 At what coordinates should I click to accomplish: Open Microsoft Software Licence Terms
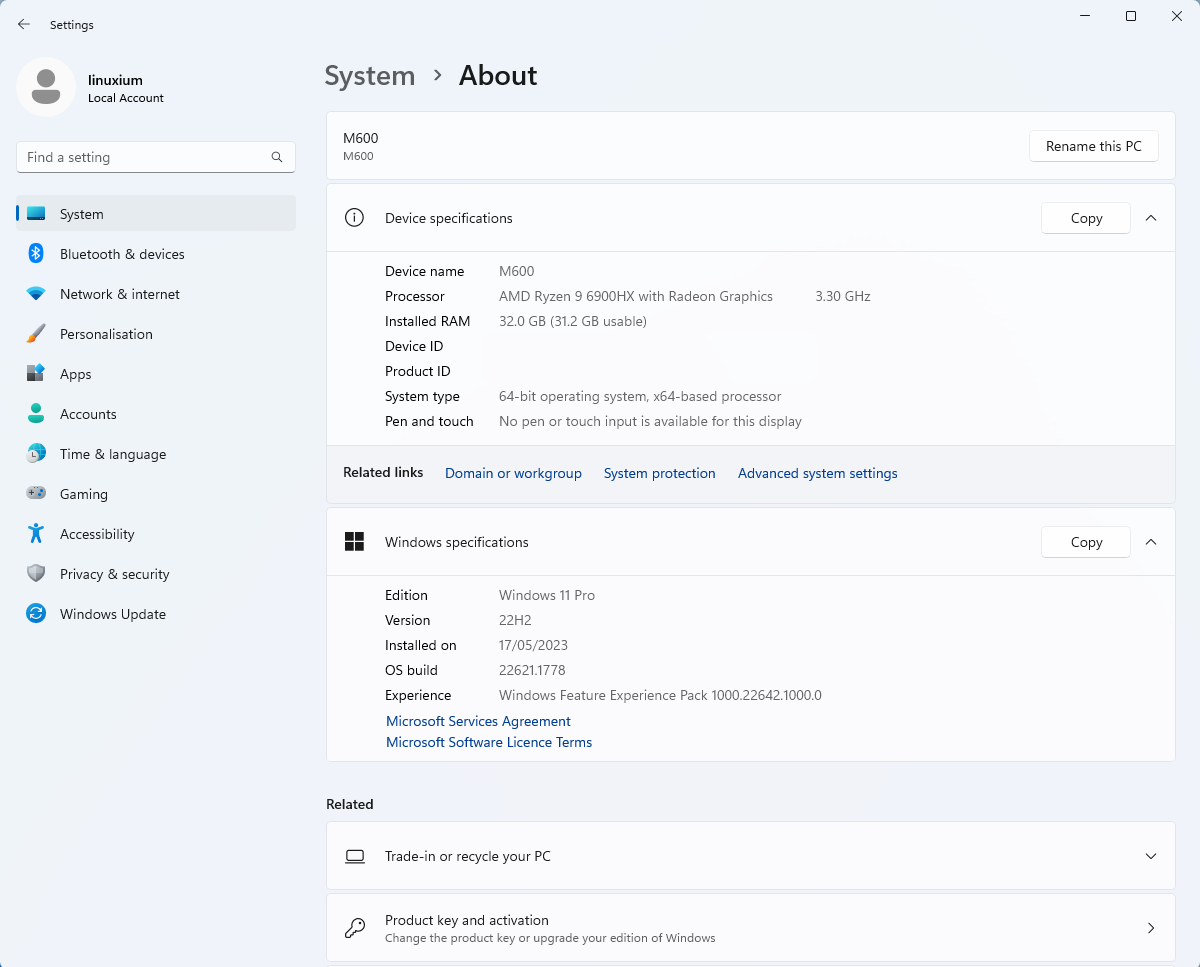point(489,742)
